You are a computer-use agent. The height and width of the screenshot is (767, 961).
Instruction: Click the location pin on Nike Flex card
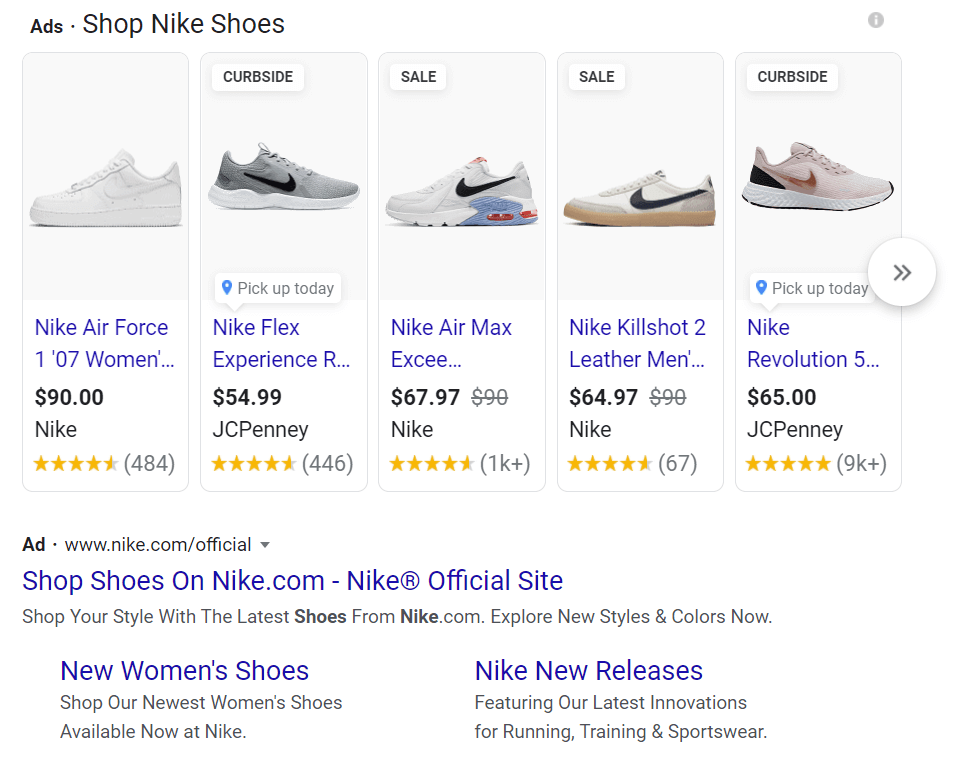point(227,288)
